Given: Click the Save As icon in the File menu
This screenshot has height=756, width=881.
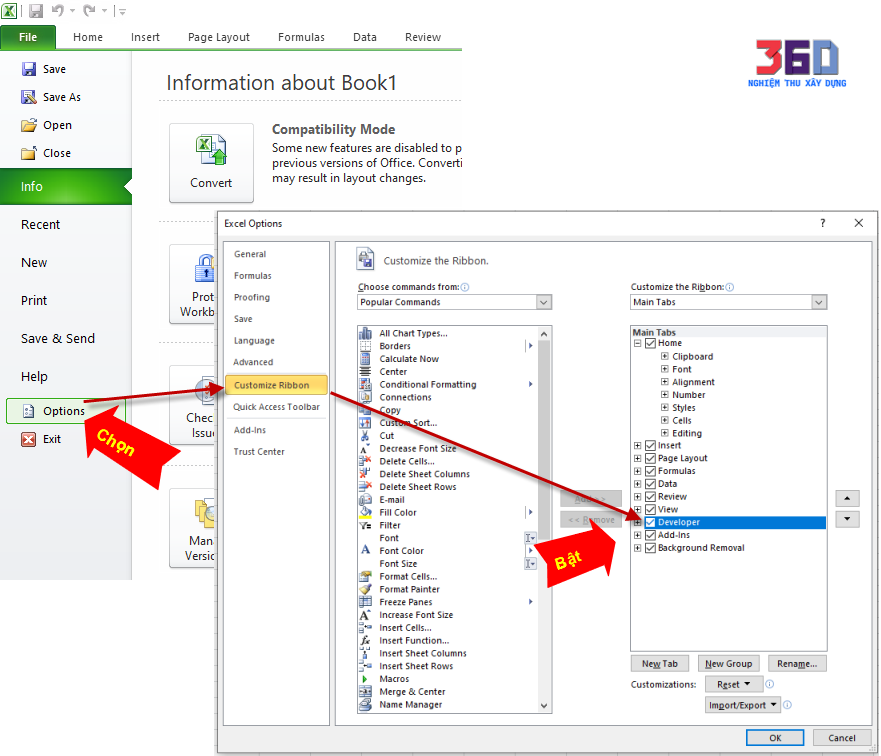Looking at the screenshot, I should 29,97.
